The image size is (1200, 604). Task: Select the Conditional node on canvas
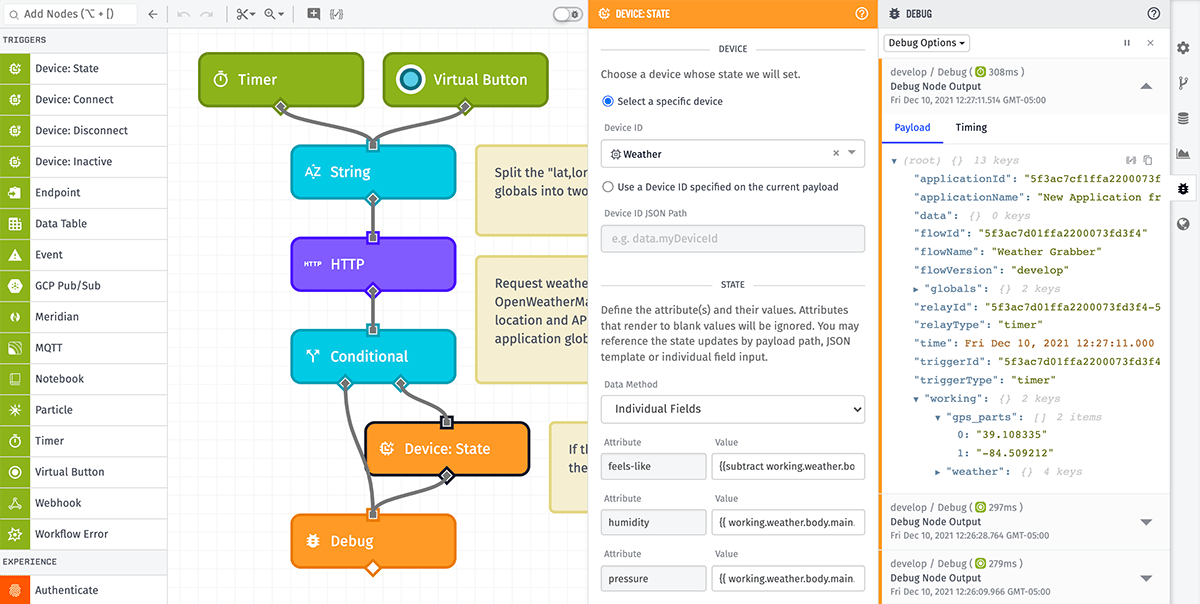(373, 356)
